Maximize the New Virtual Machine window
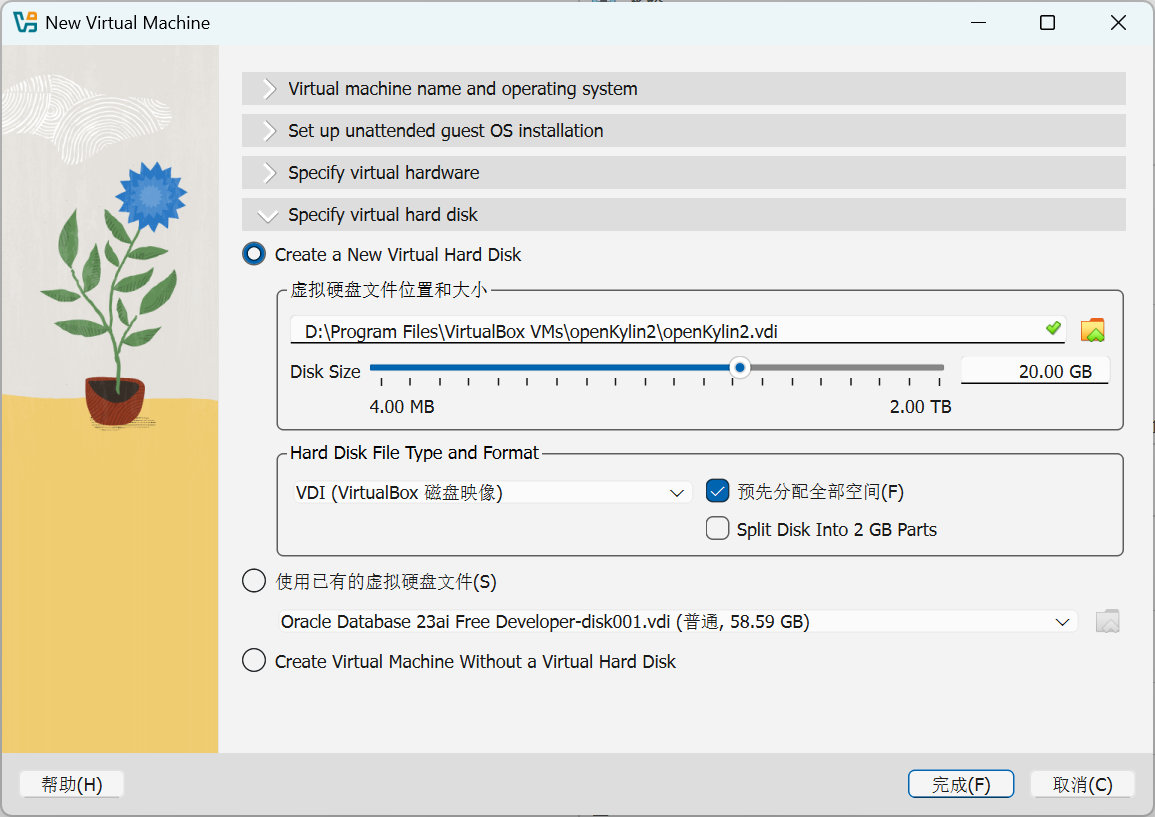This screenshot has height=817, width=1155. coord(1047,23)
